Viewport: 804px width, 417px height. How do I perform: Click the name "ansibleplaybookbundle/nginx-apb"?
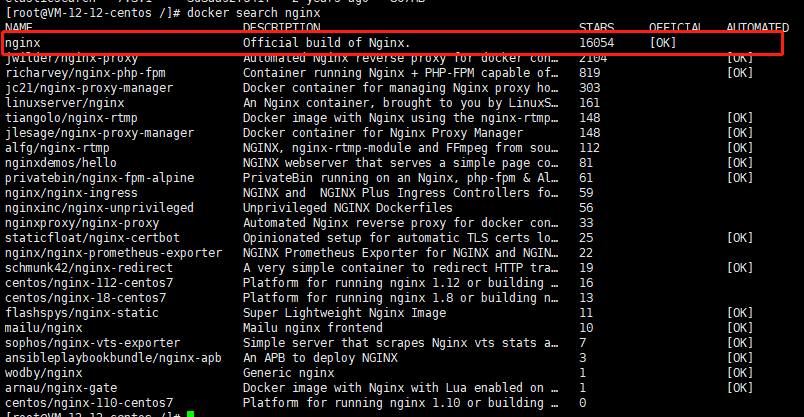pos(113,358)
